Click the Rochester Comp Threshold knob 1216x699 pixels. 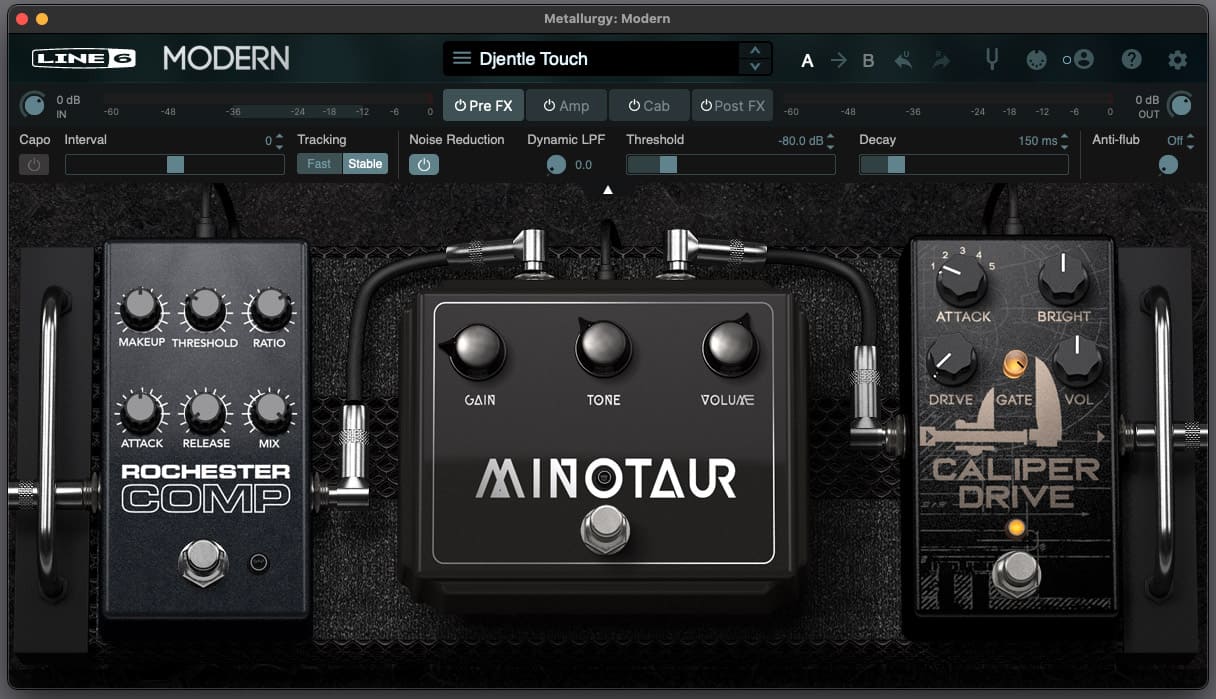[204, 310]
